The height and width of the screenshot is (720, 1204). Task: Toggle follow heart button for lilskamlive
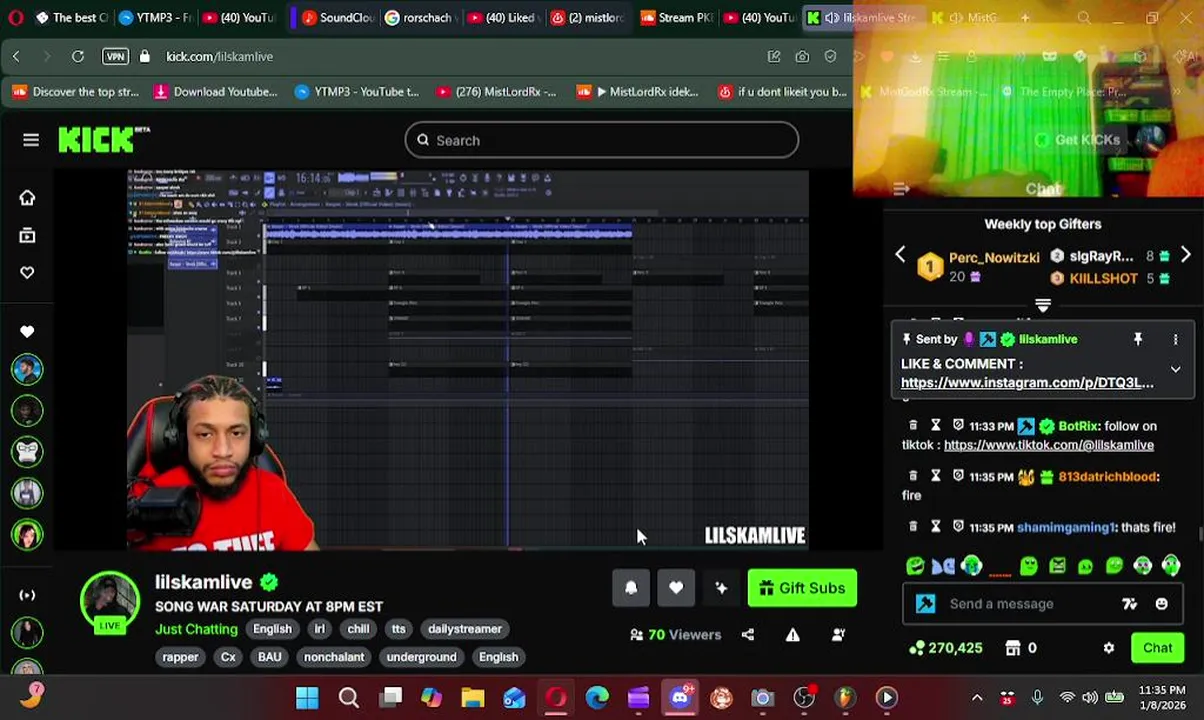point(676,588)
